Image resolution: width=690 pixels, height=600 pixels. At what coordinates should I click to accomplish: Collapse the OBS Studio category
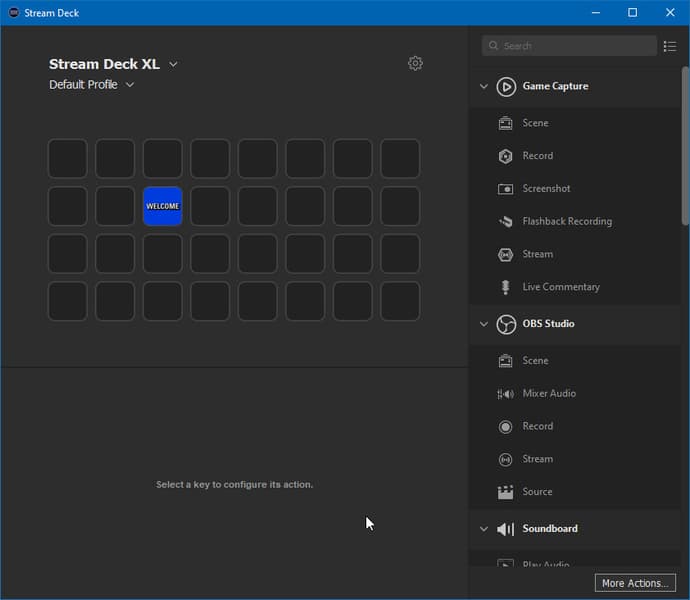(484, 324)
